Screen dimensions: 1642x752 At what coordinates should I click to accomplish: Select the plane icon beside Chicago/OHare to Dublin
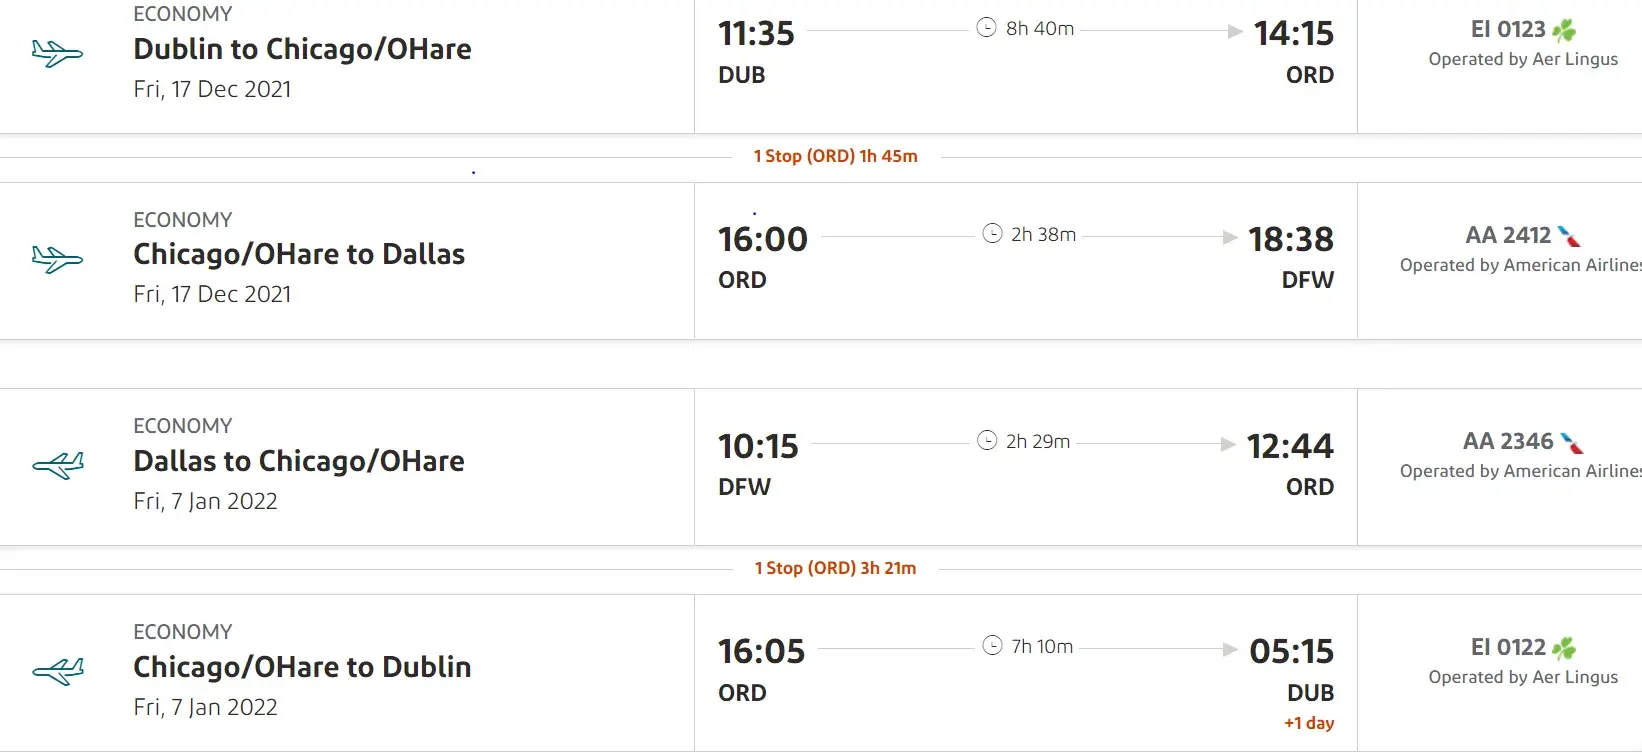tap(58, 671)
